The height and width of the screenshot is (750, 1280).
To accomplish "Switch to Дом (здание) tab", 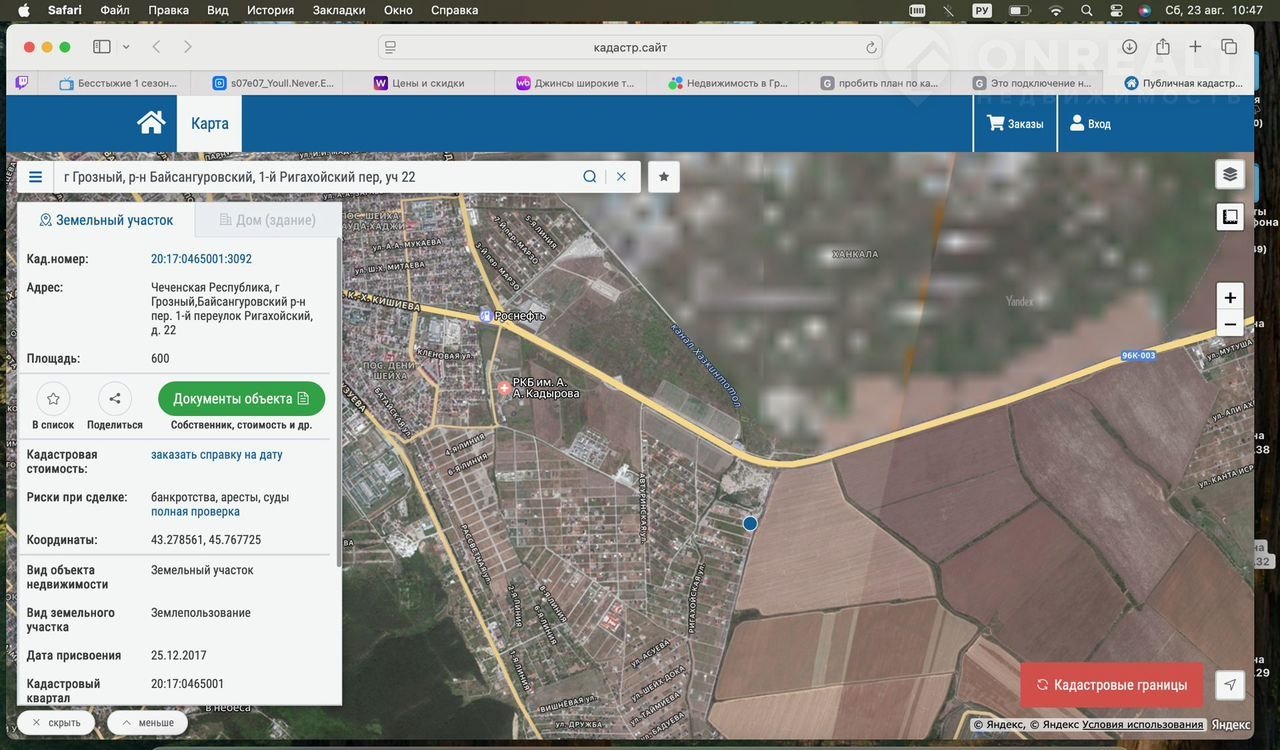I will pyautogui.click(x=267, y=220).
